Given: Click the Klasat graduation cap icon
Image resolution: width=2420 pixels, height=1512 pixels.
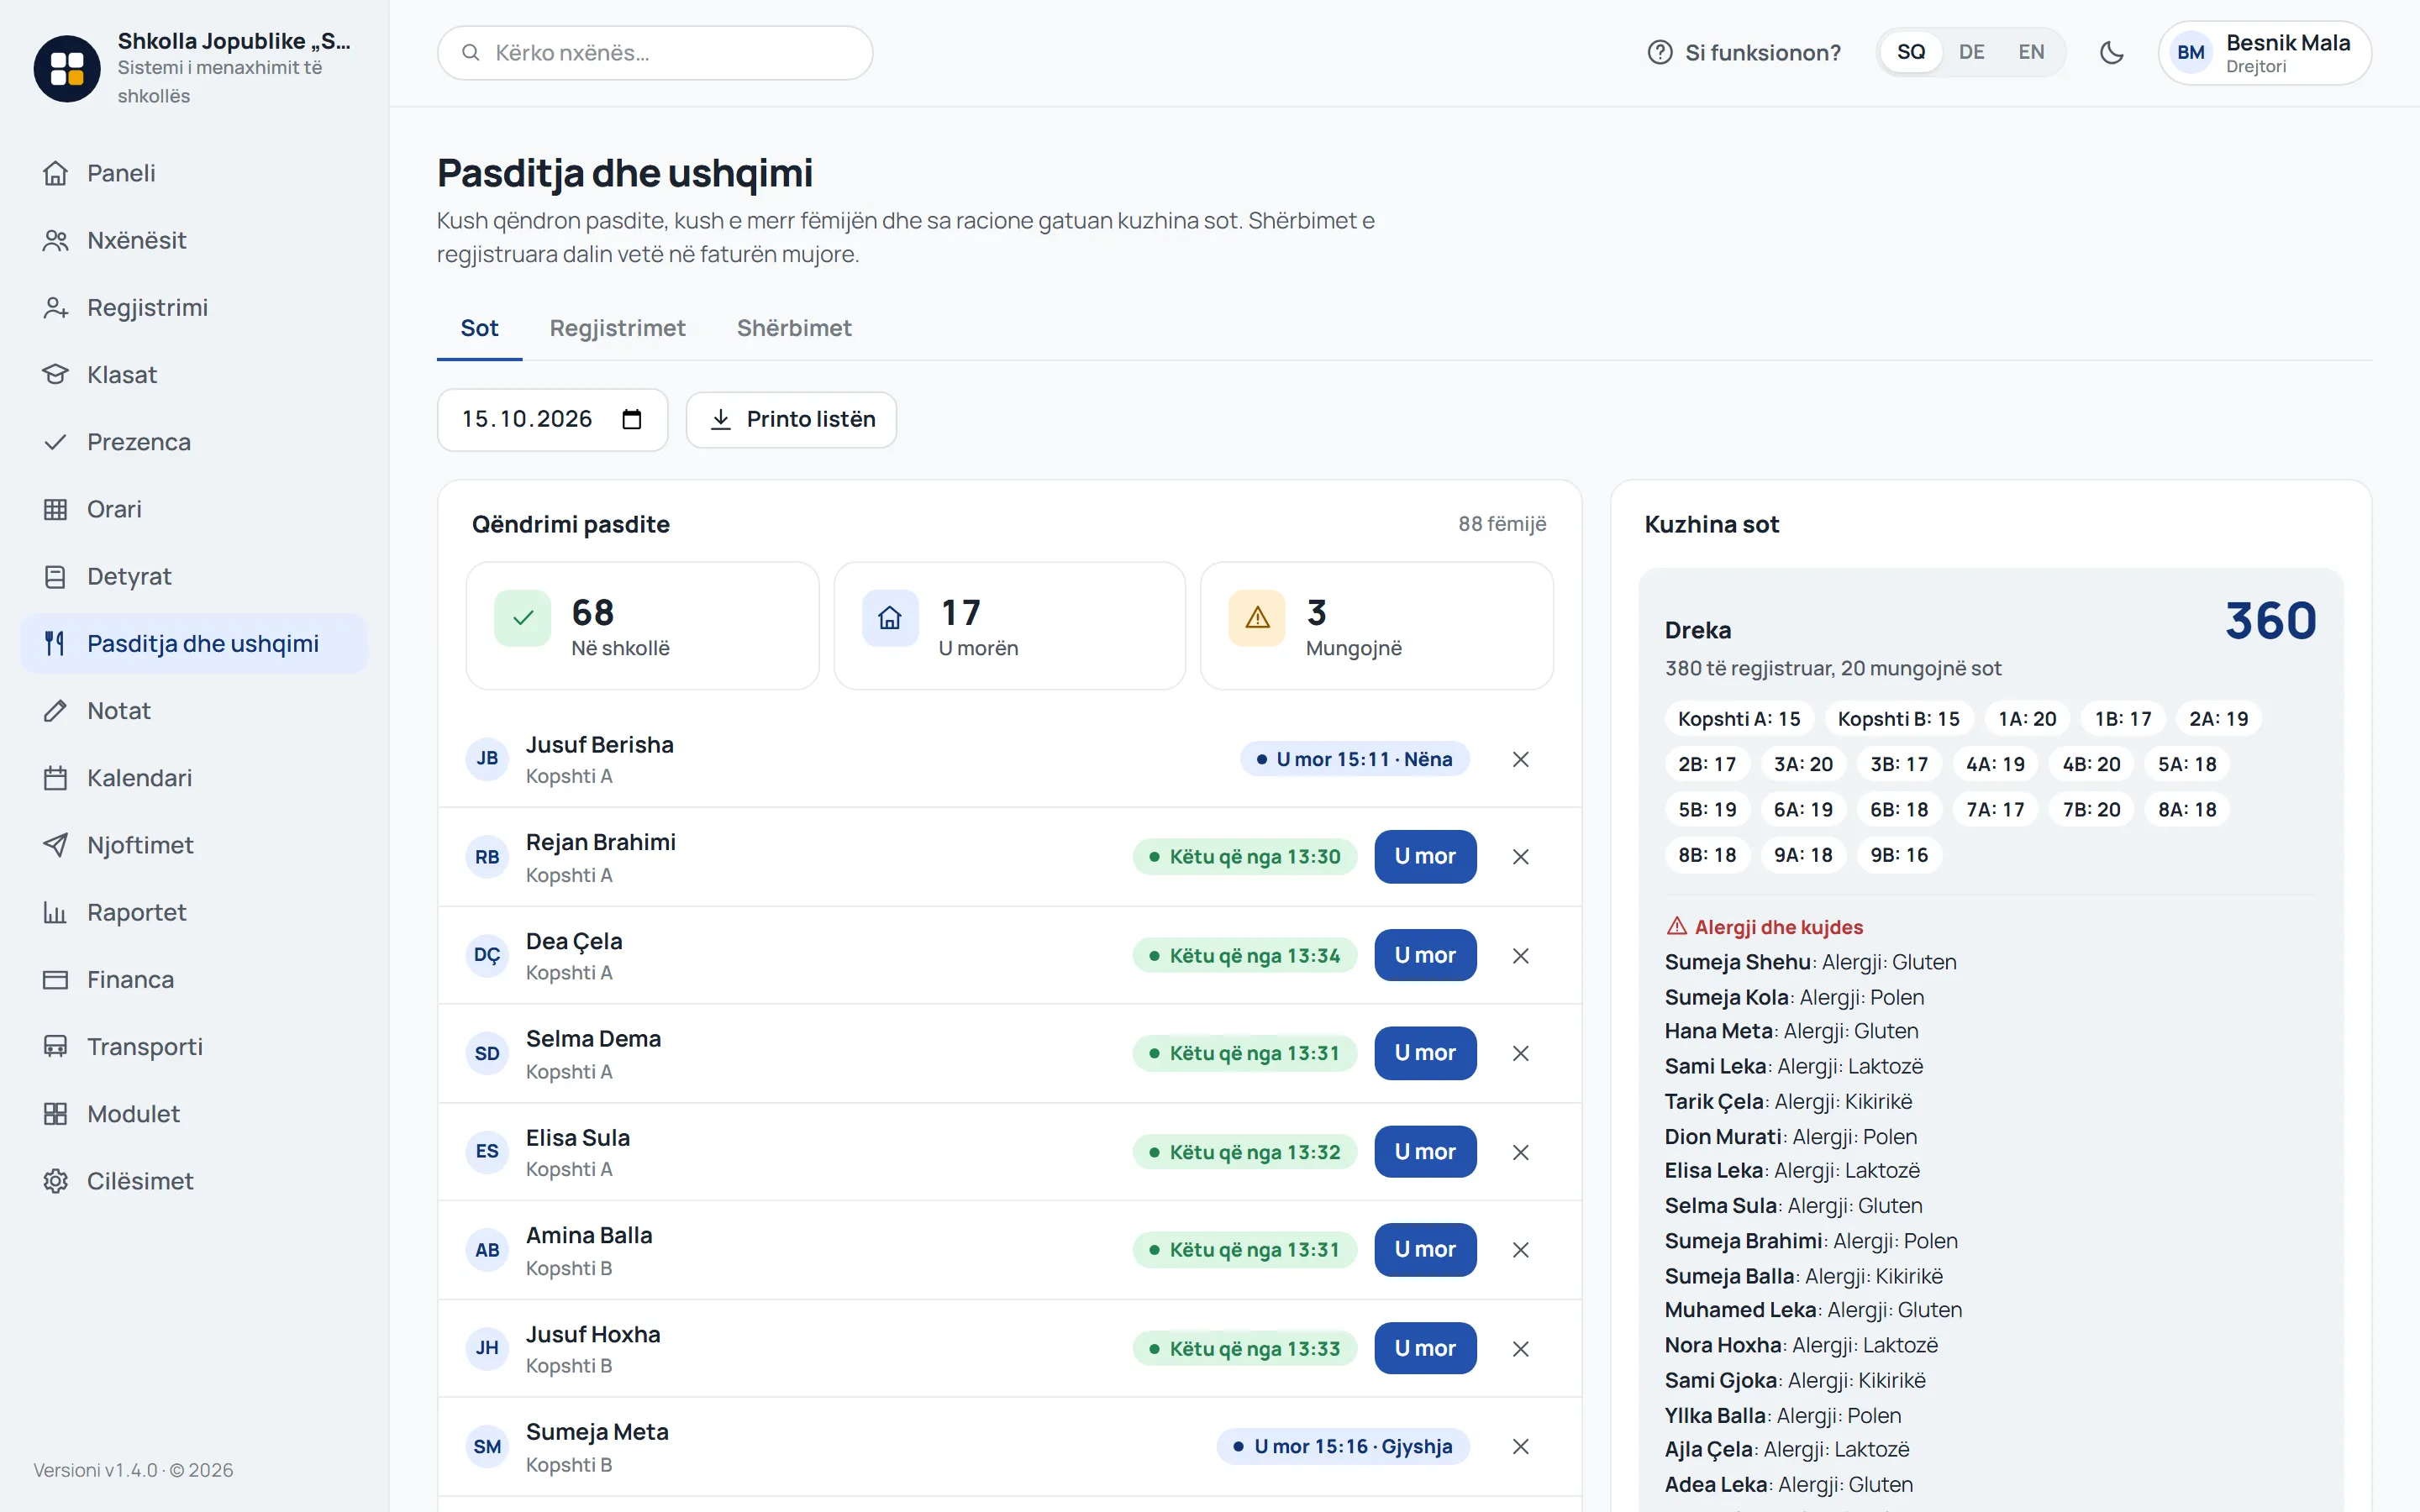Looking at the screenshot, I should (55, 374).
